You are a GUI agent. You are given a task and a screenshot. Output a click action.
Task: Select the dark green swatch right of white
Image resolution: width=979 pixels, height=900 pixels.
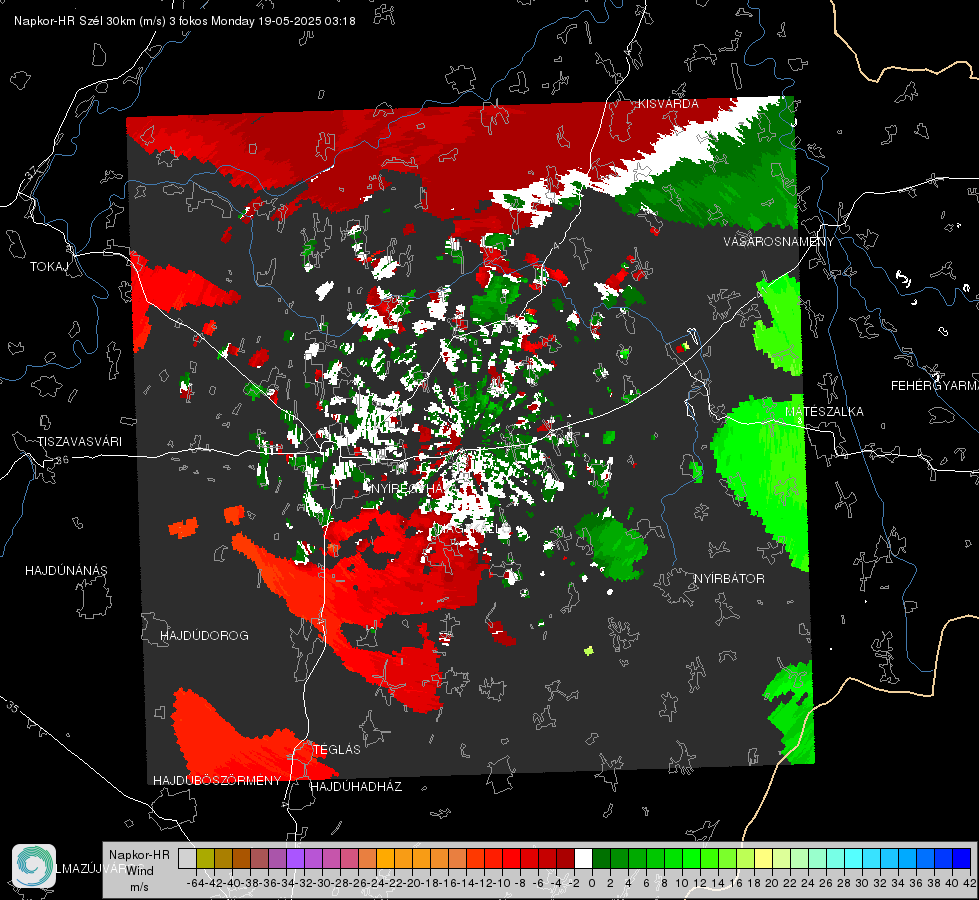pos(601,859)
